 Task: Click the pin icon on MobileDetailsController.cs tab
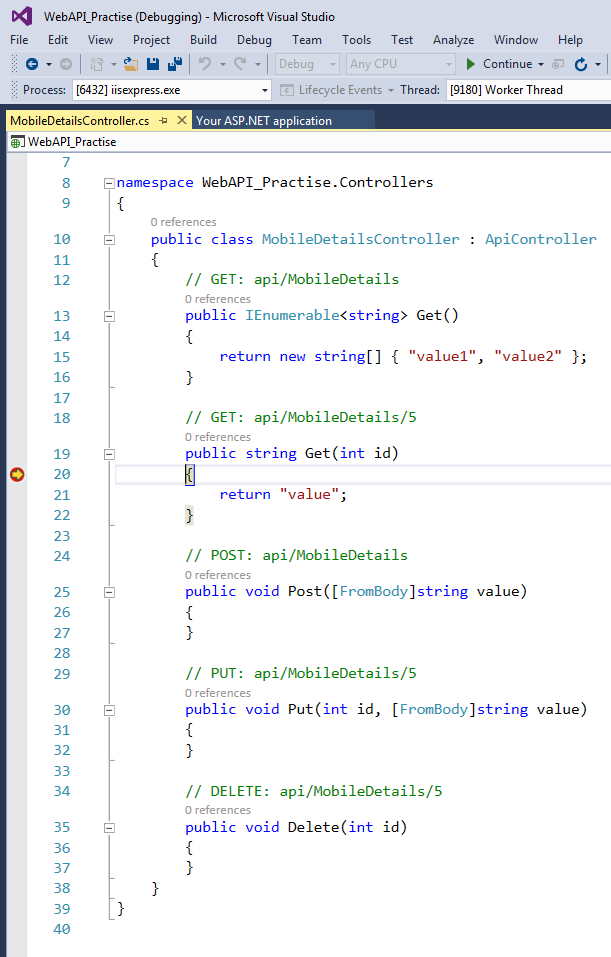point(164,121)
